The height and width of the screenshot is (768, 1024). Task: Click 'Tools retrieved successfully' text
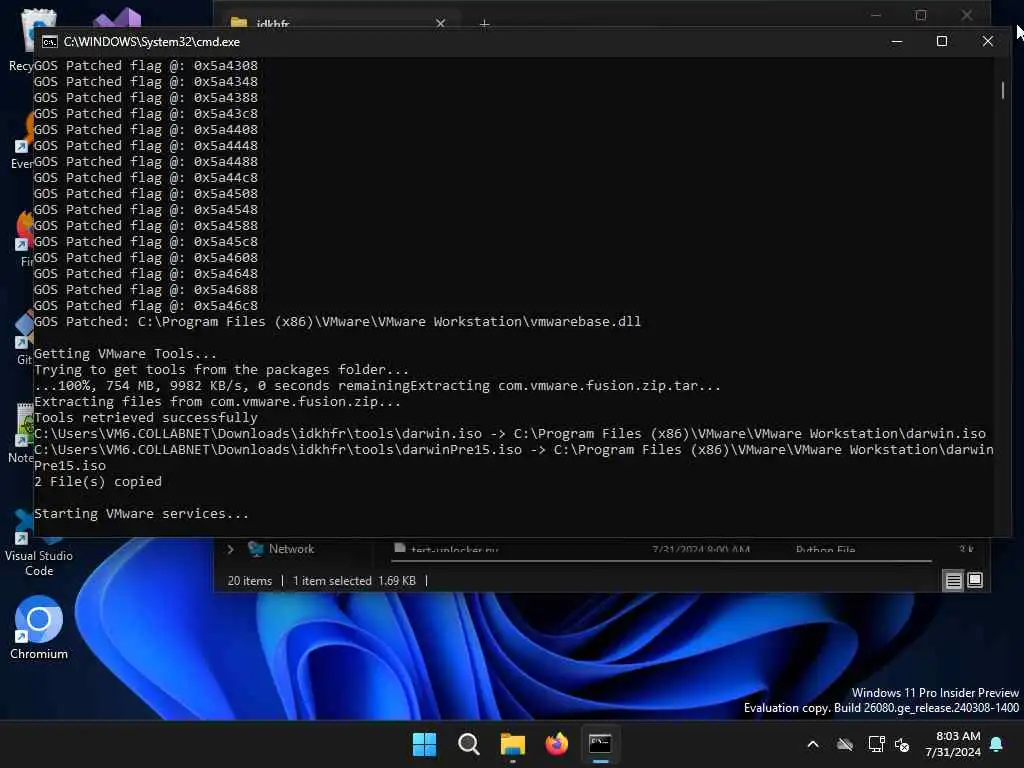coord(146,418)
